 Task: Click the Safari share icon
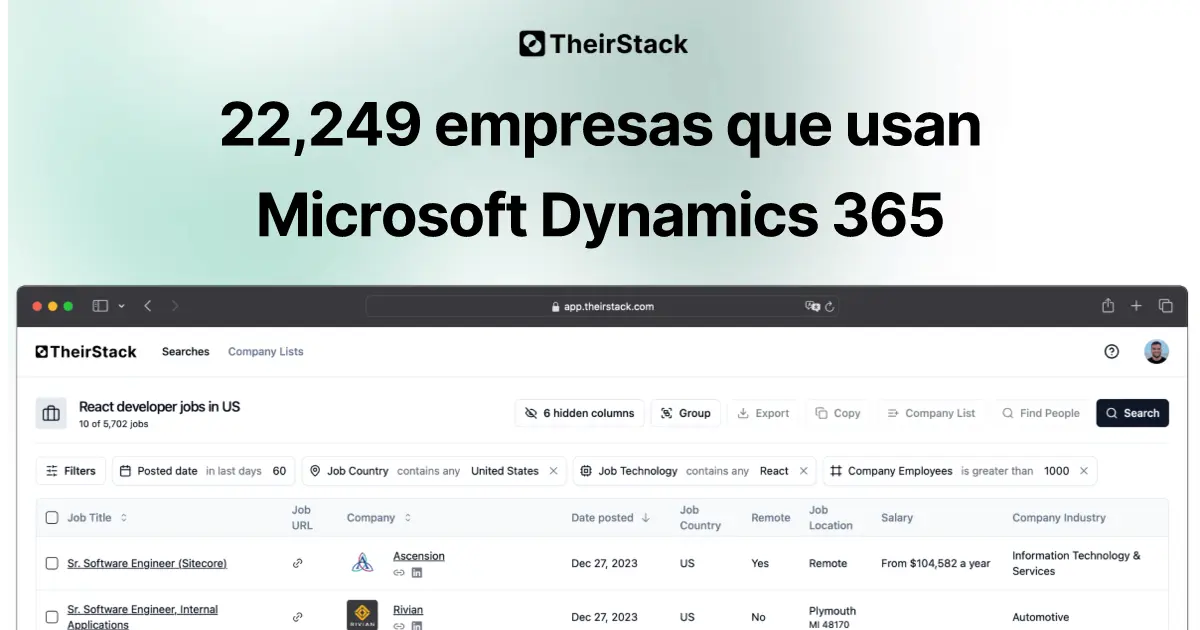[1108, 306]
